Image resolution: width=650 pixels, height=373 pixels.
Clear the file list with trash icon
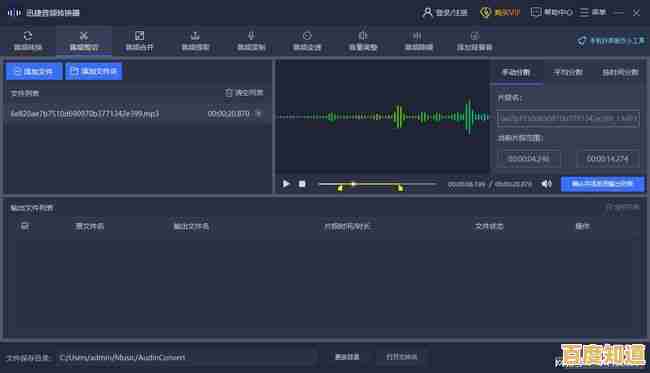(244, 92)
